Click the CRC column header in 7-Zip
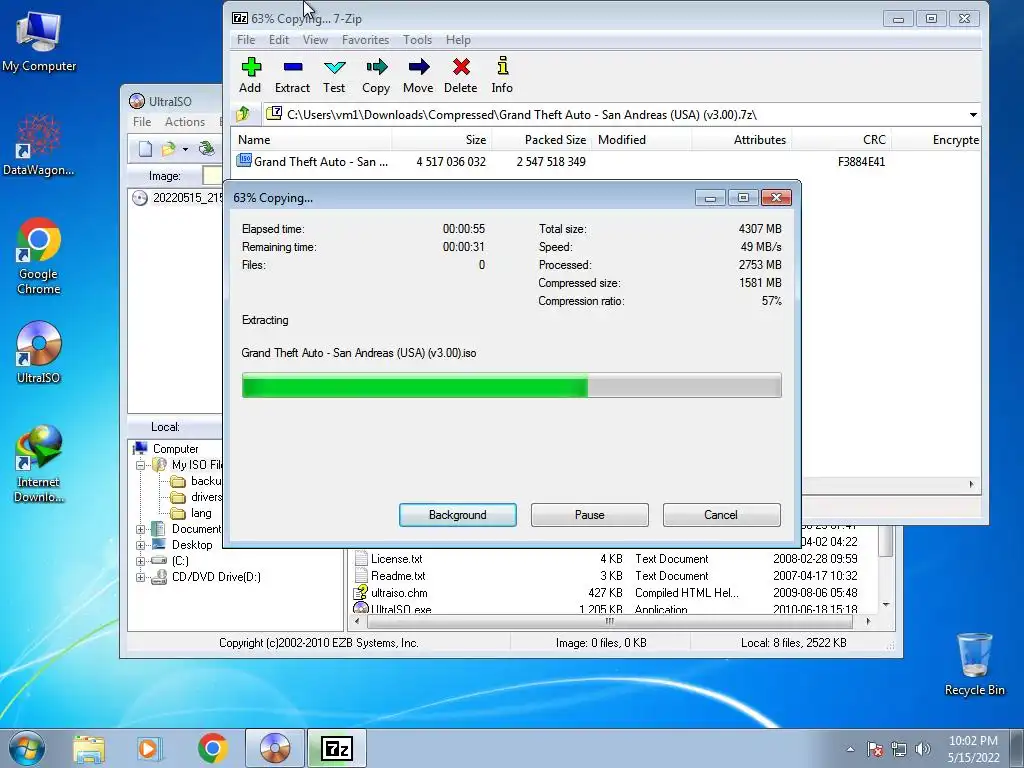1024x768 pixels. pyautogui.click(x=841, y=140)
